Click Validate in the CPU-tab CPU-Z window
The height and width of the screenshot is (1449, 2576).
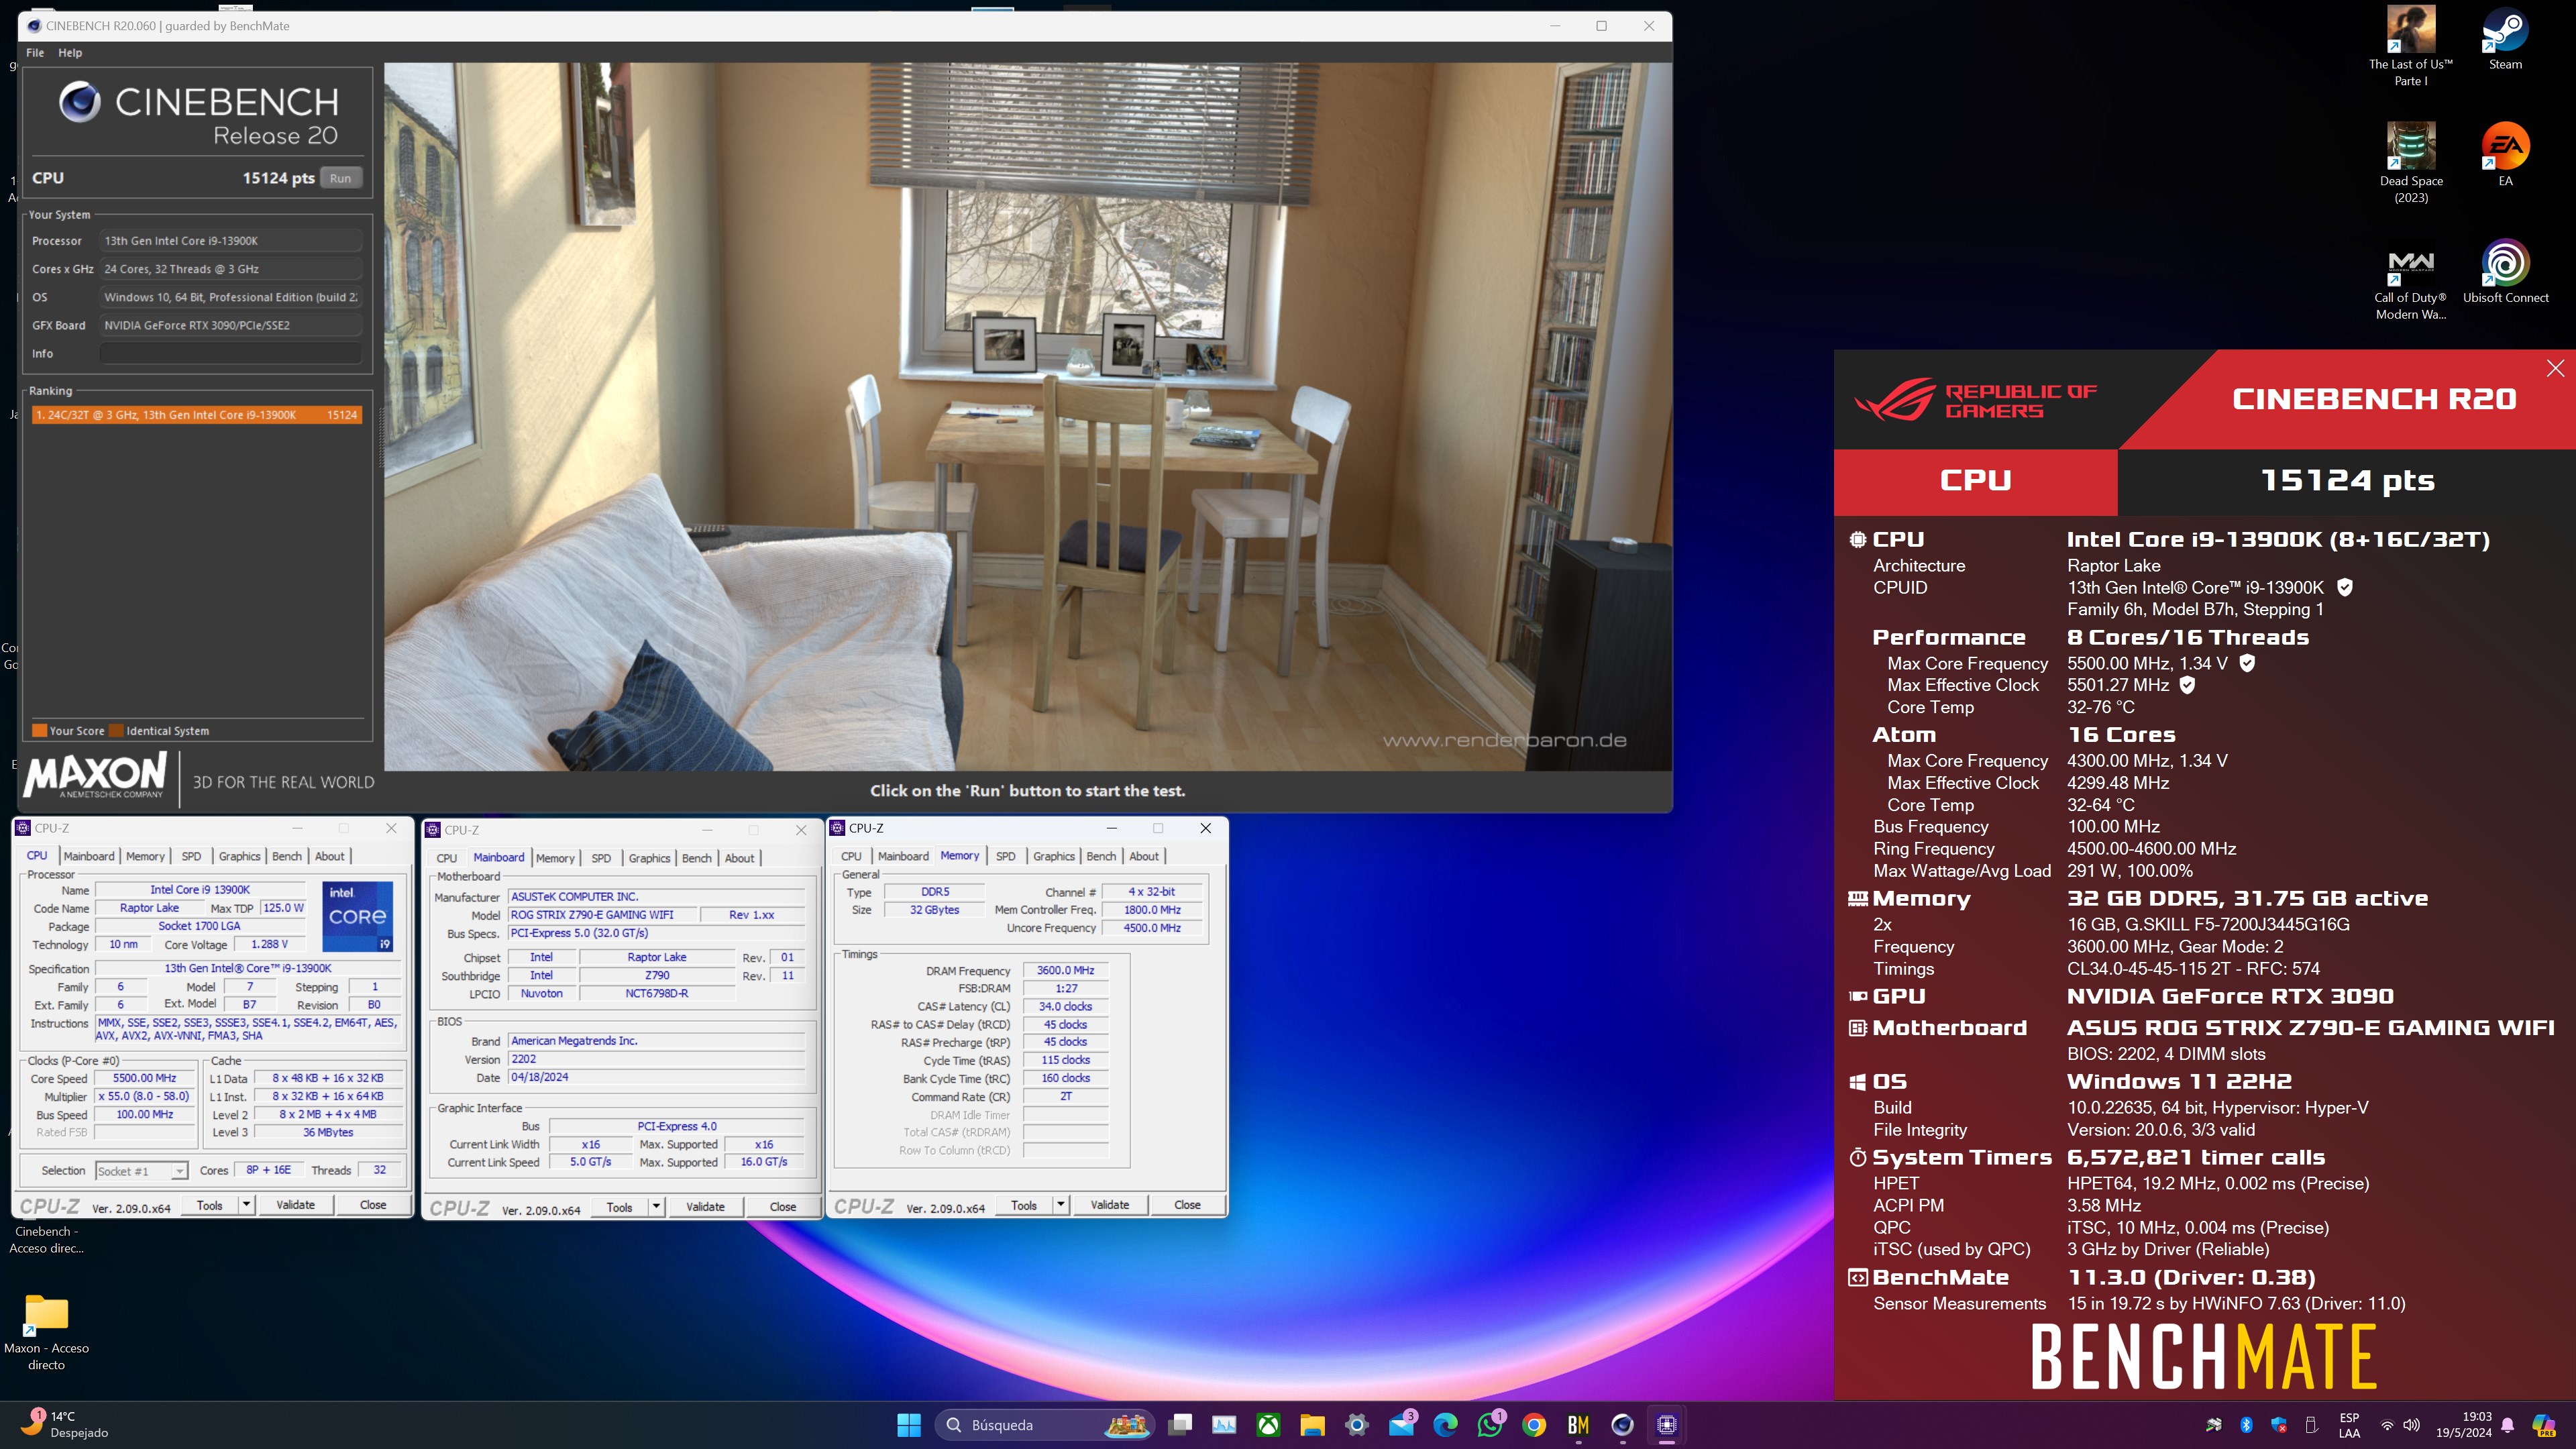click(x=295, y=1205)
